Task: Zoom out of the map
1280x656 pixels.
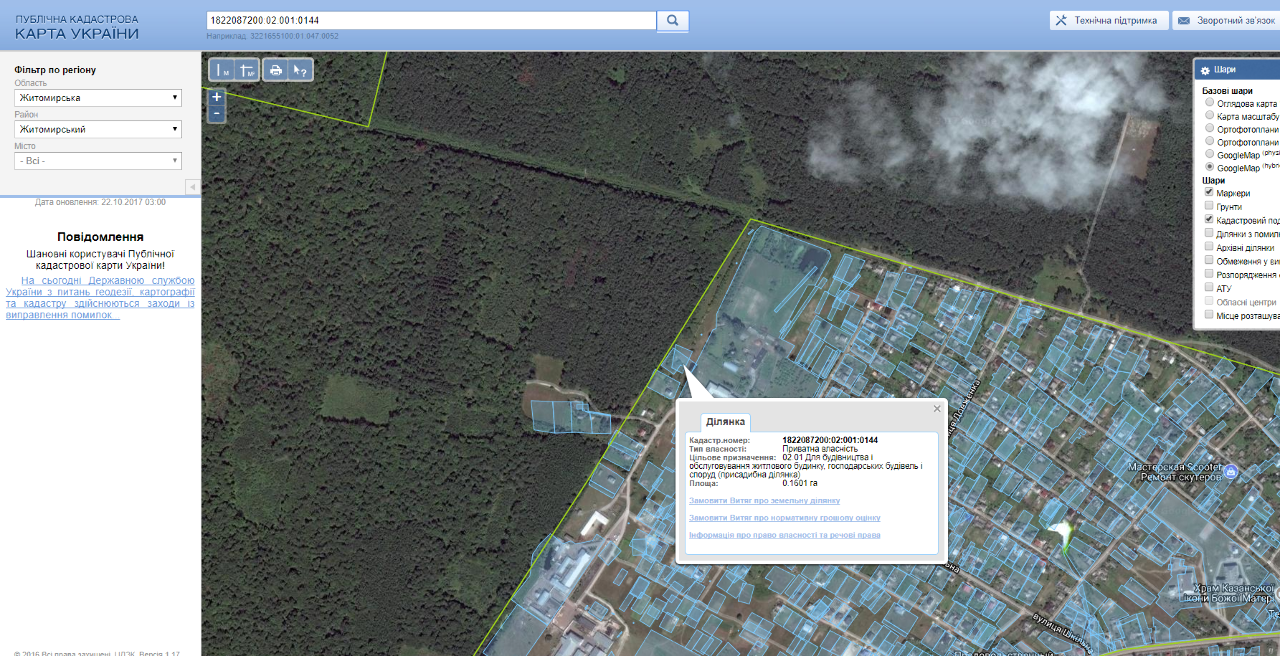Action: [x=217, y=114]
